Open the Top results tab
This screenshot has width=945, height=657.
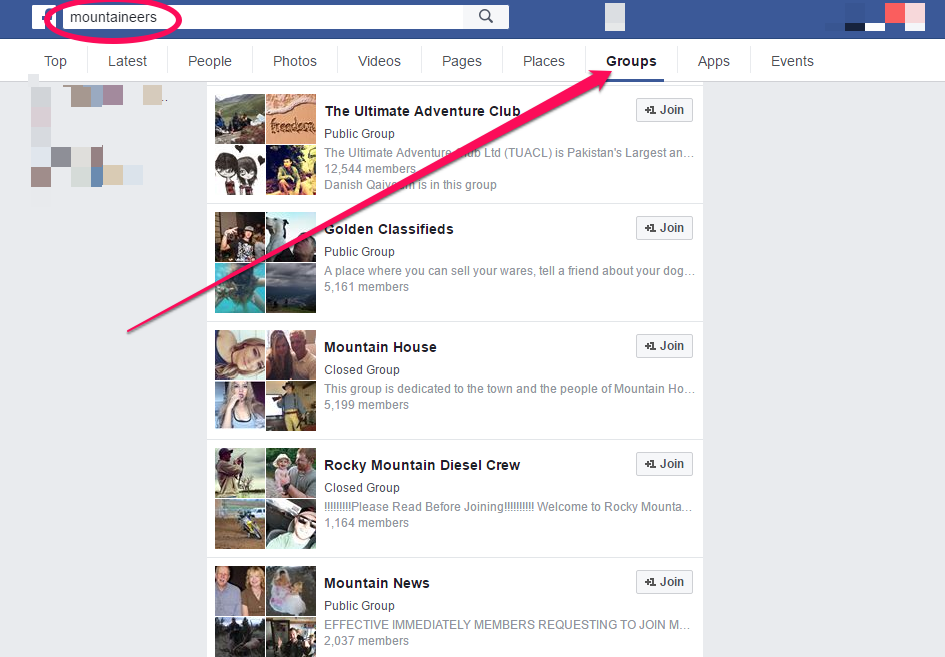click(55, 61)
